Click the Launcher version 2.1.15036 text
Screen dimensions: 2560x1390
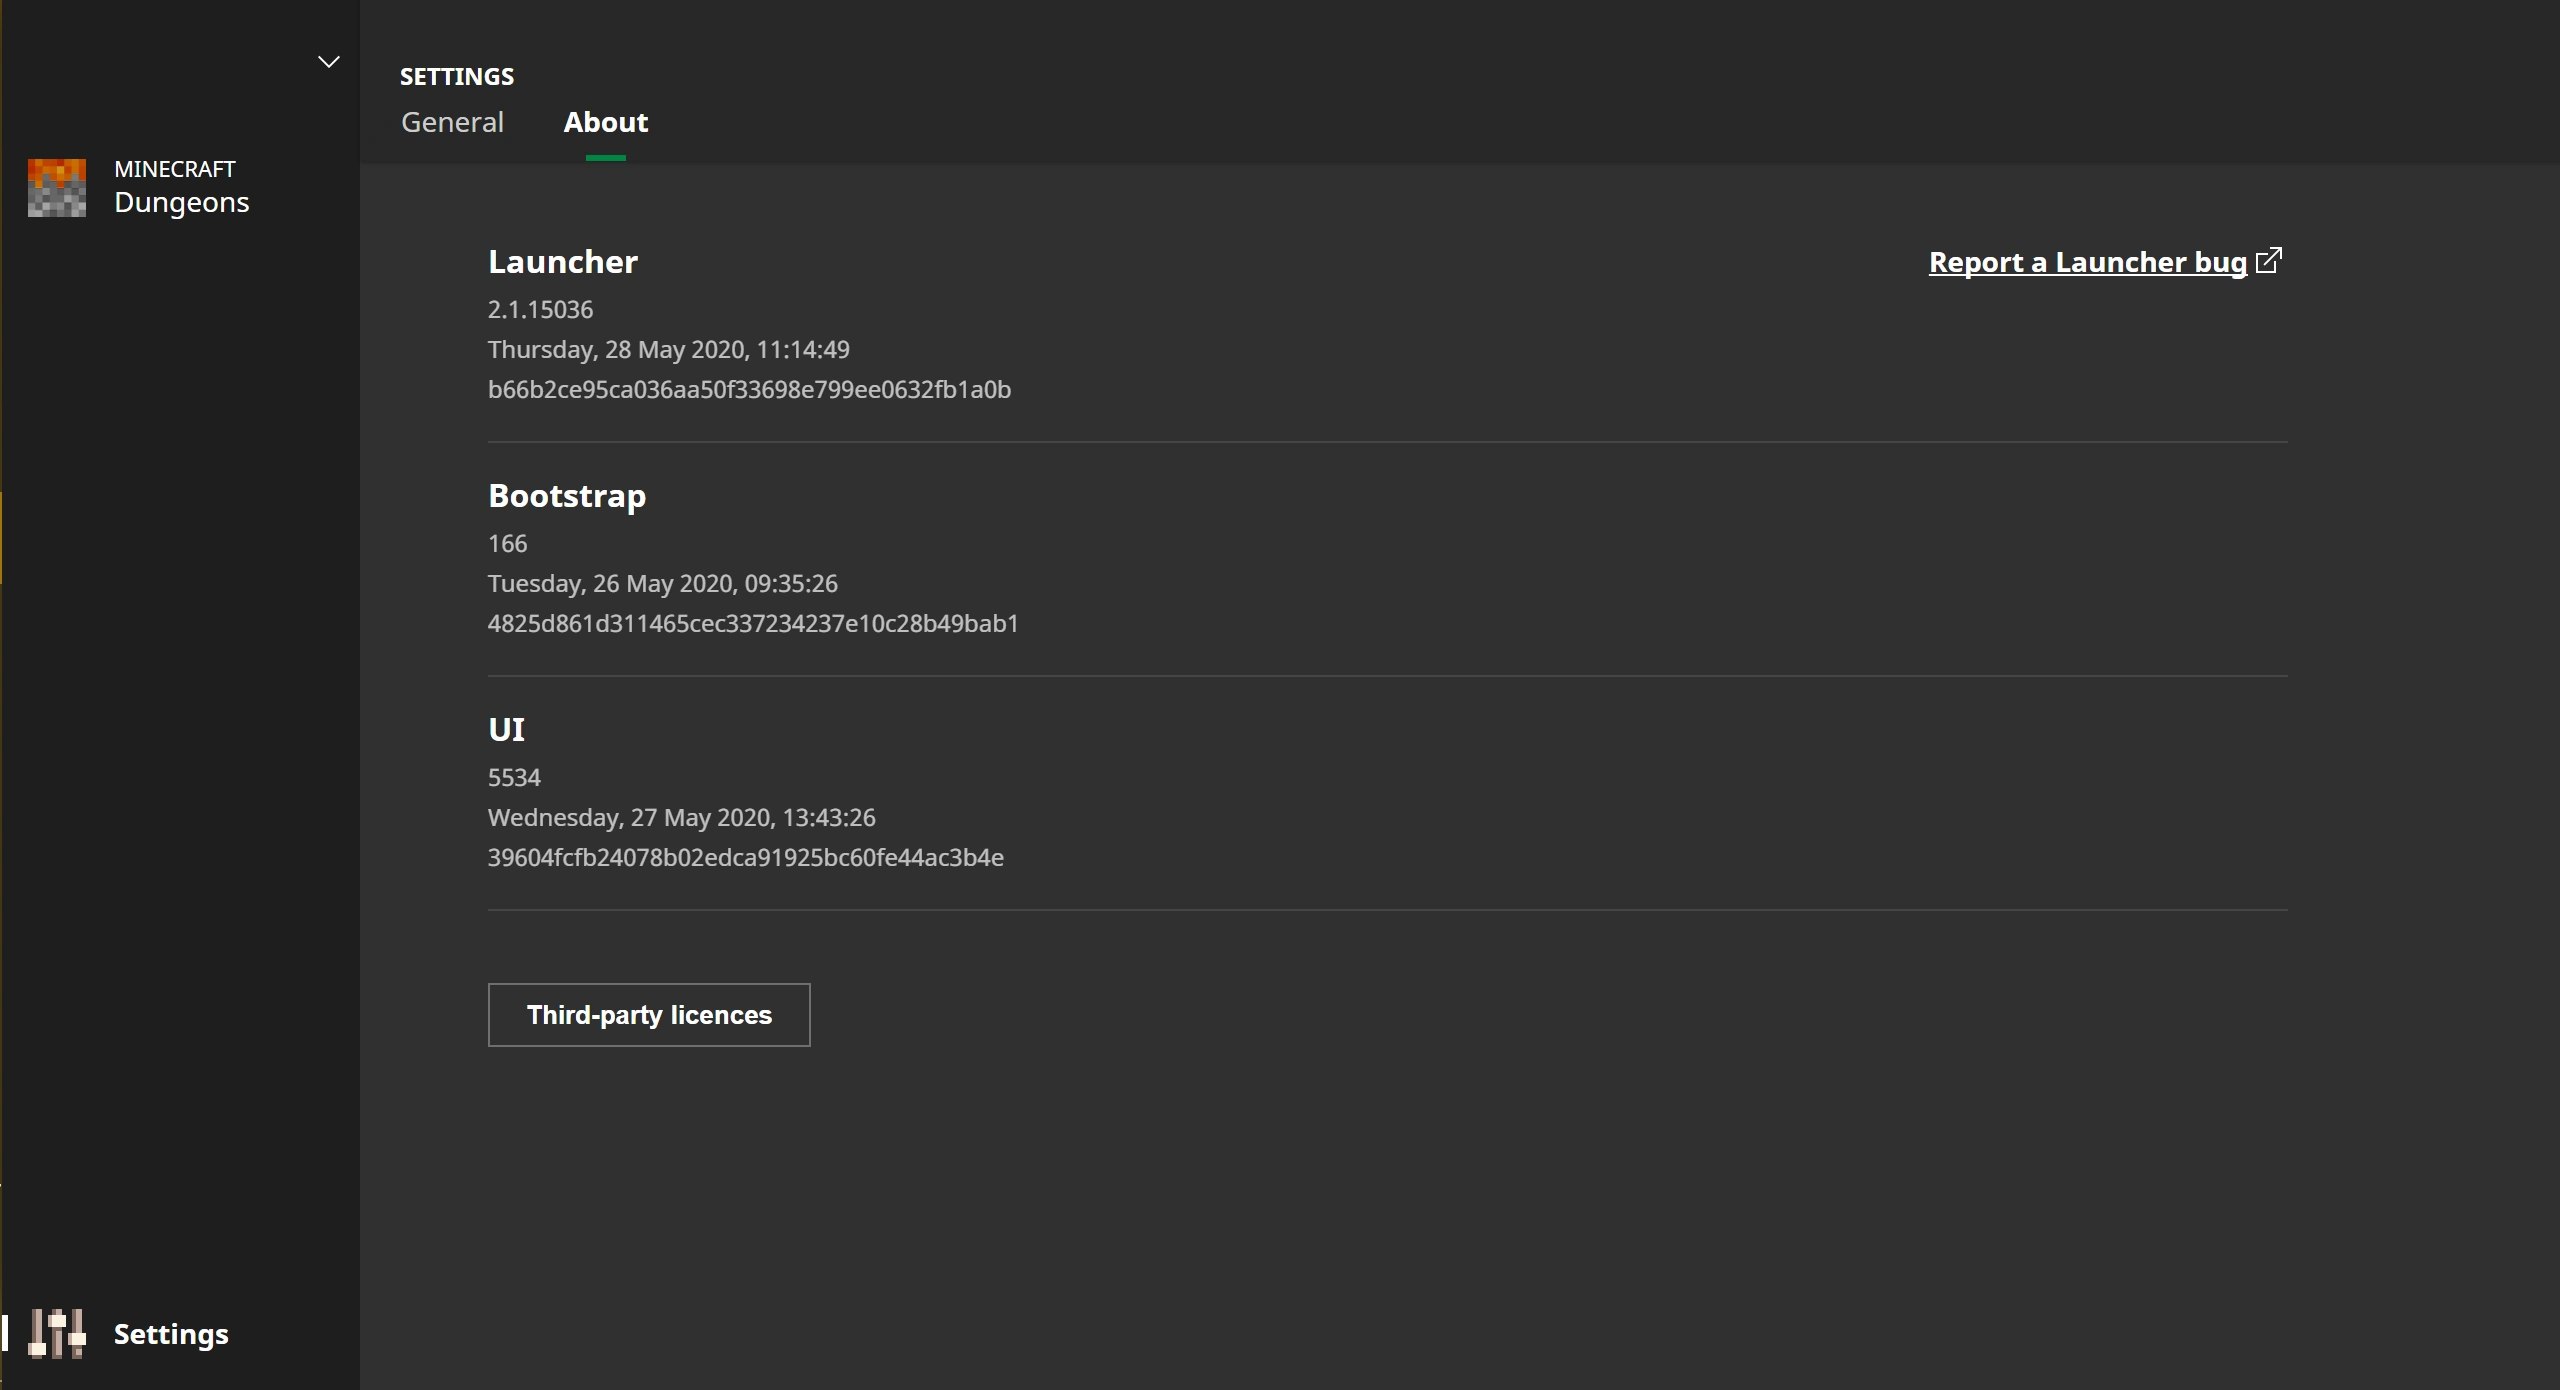click(x=540, y=310)
